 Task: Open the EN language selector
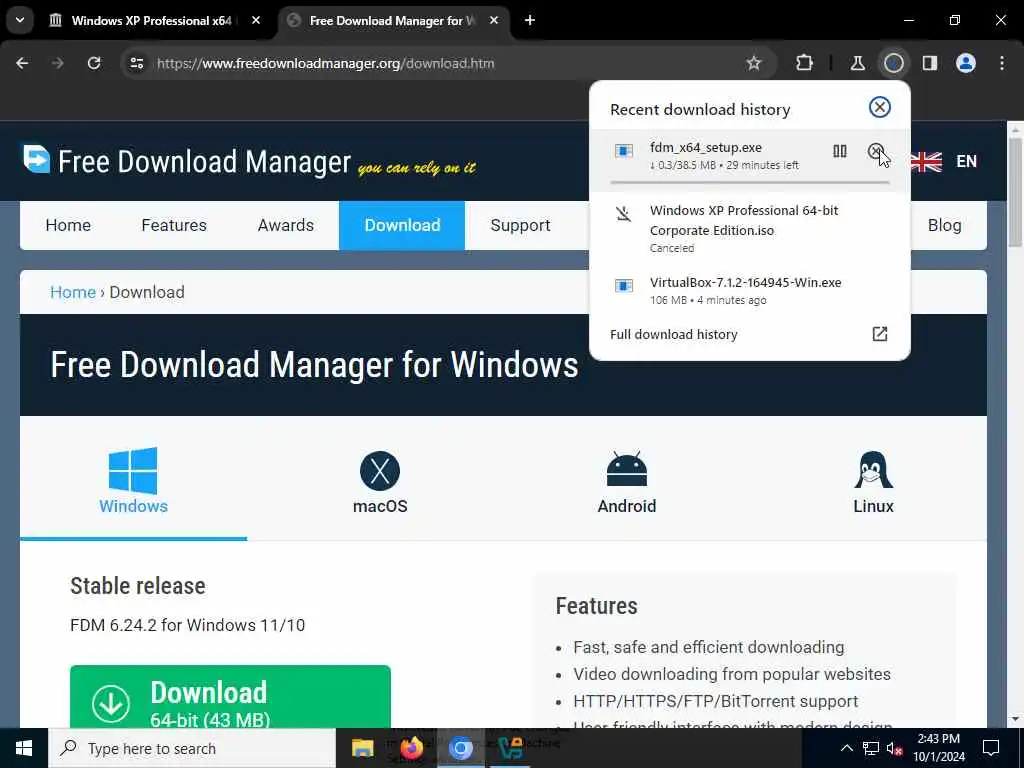[967, 161]
